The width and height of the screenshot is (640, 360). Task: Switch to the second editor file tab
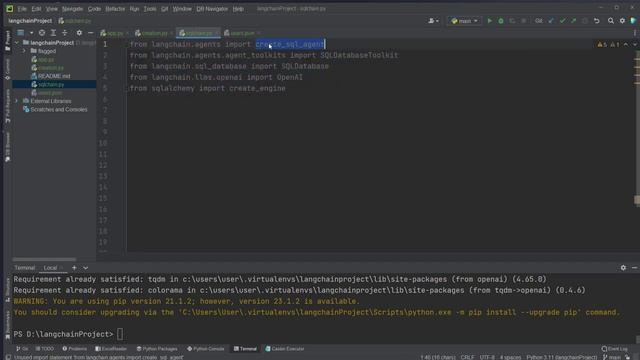pos(154,33)
